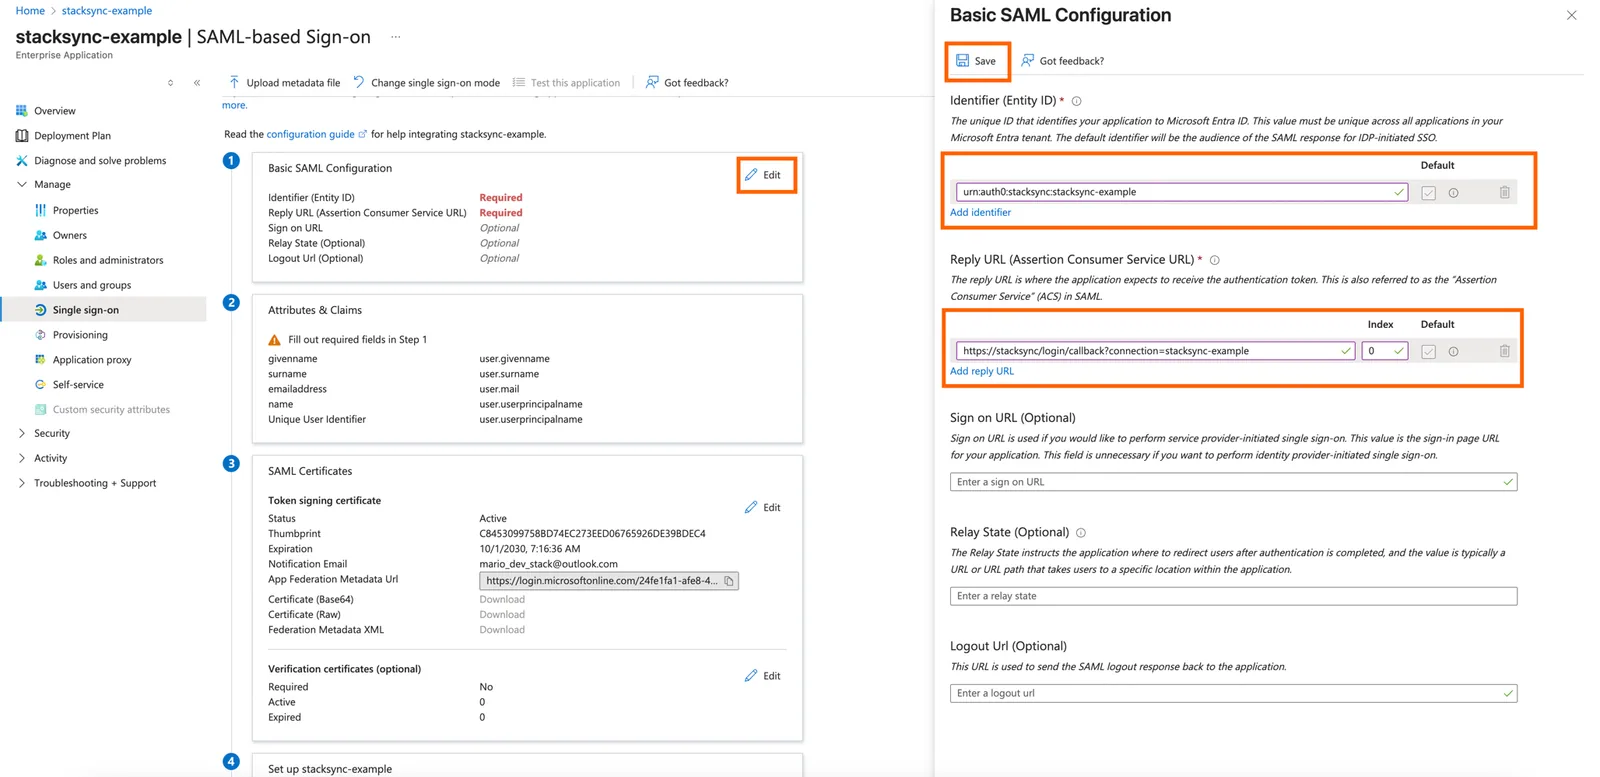The height and width of the screenshot is (777, 1600).
Task: Expand Troubleshooting + Support in sidebar
Action: (x=22, y=484)
